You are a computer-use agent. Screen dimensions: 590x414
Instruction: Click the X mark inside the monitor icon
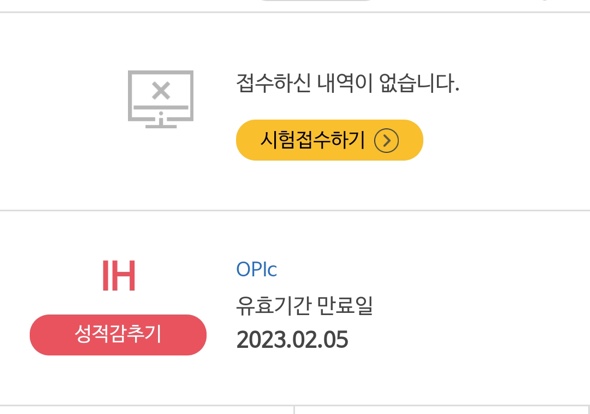(x=161, y=91)
